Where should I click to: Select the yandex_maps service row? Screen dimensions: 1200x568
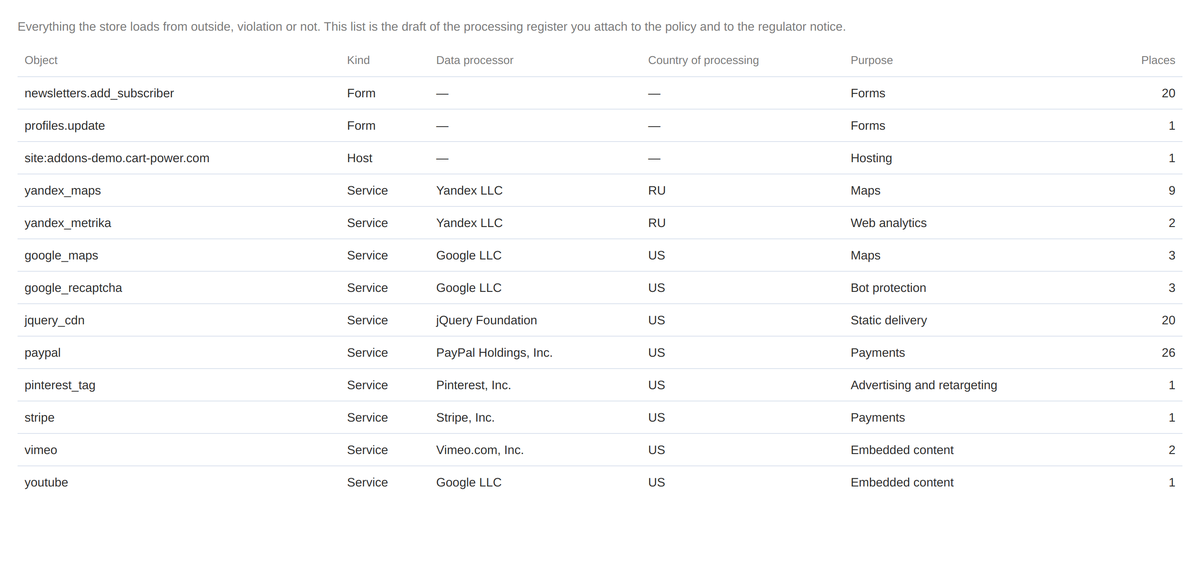pos(600,190)
